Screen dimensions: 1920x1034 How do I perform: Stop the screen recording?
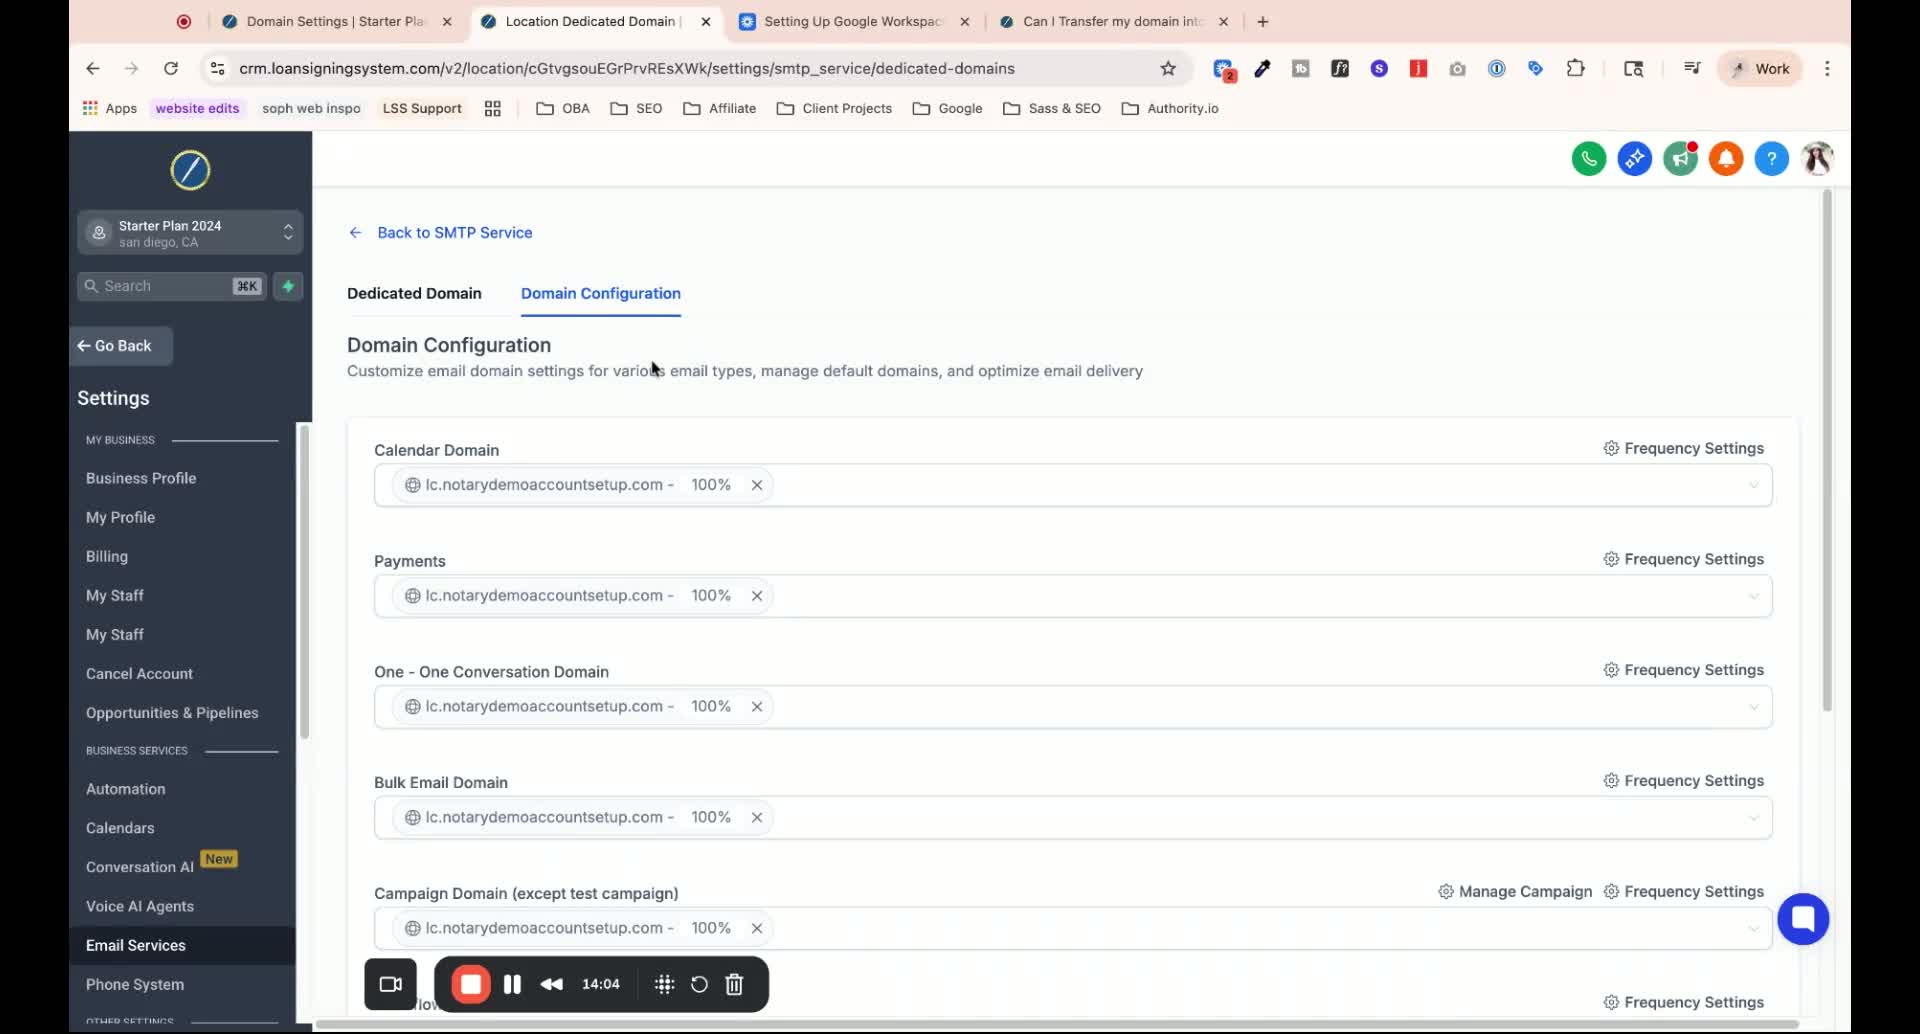click(471, 984)
